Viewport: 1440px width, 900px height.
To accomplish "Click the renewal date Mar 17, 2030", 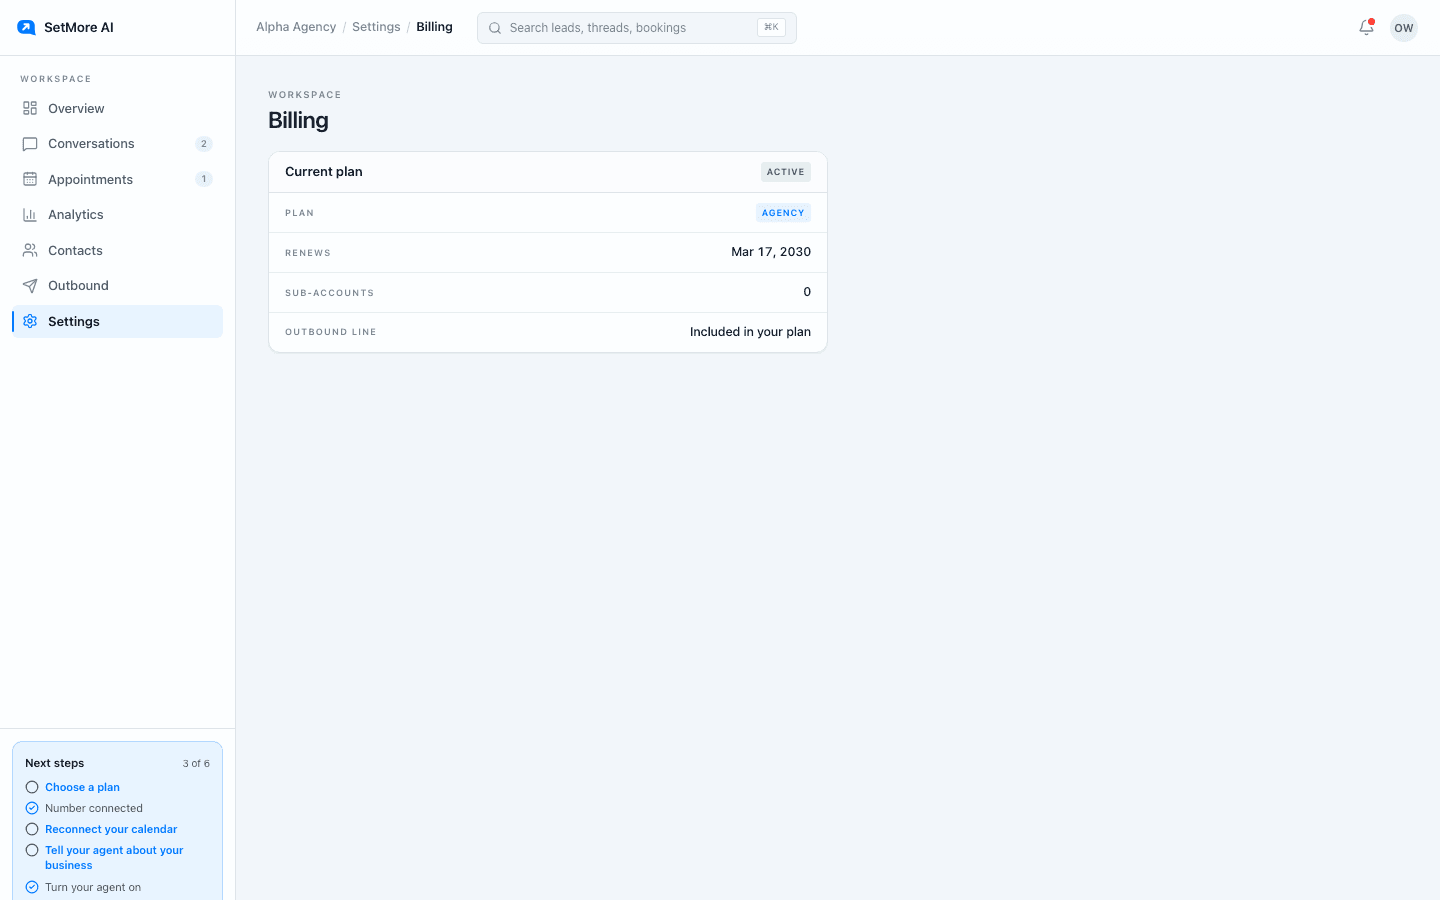I will (x=771, y=252).
